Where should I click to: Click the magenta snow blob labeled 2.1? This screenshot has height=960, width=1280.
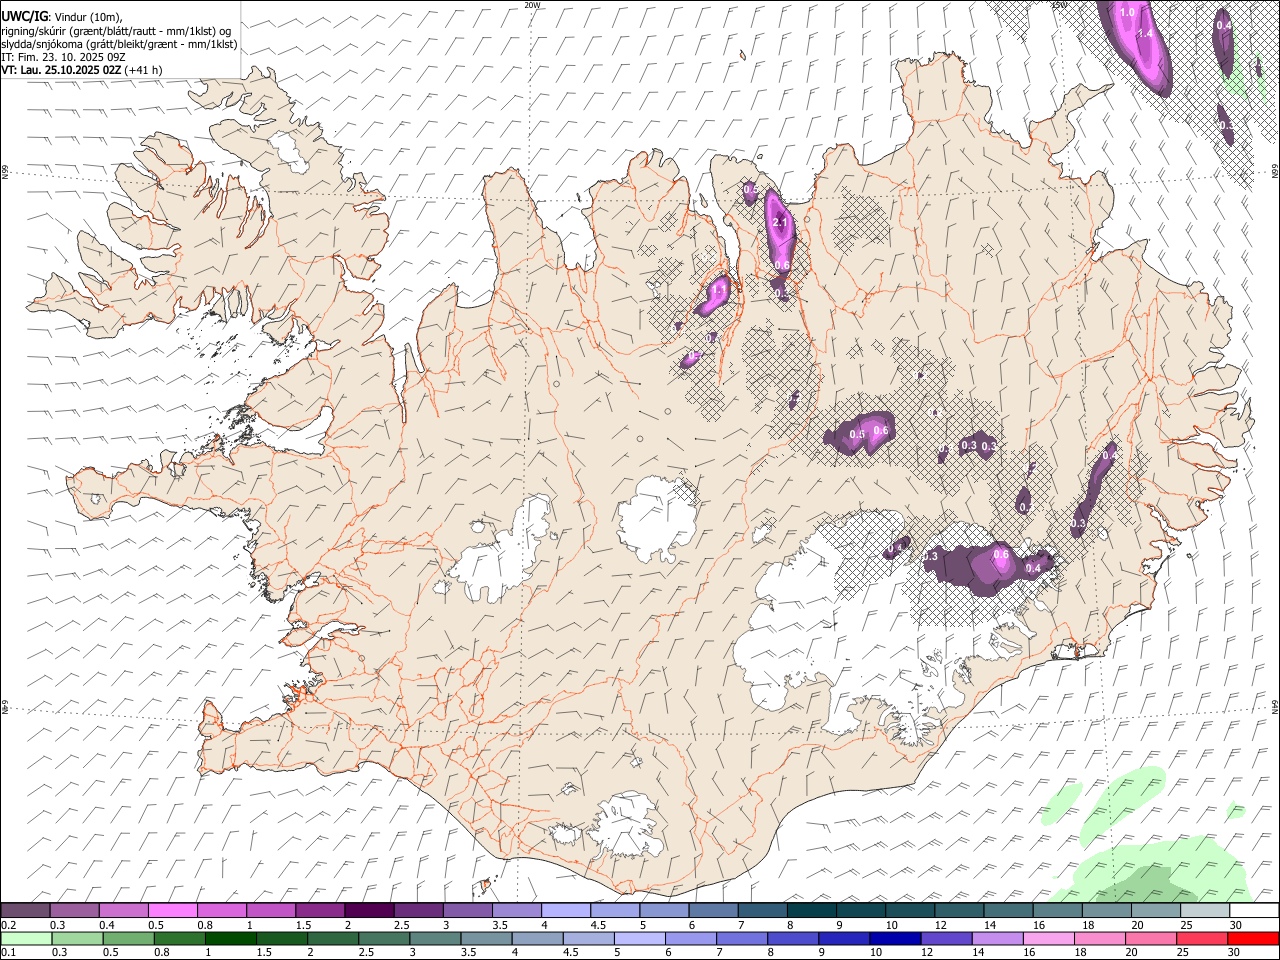(779, 232)
